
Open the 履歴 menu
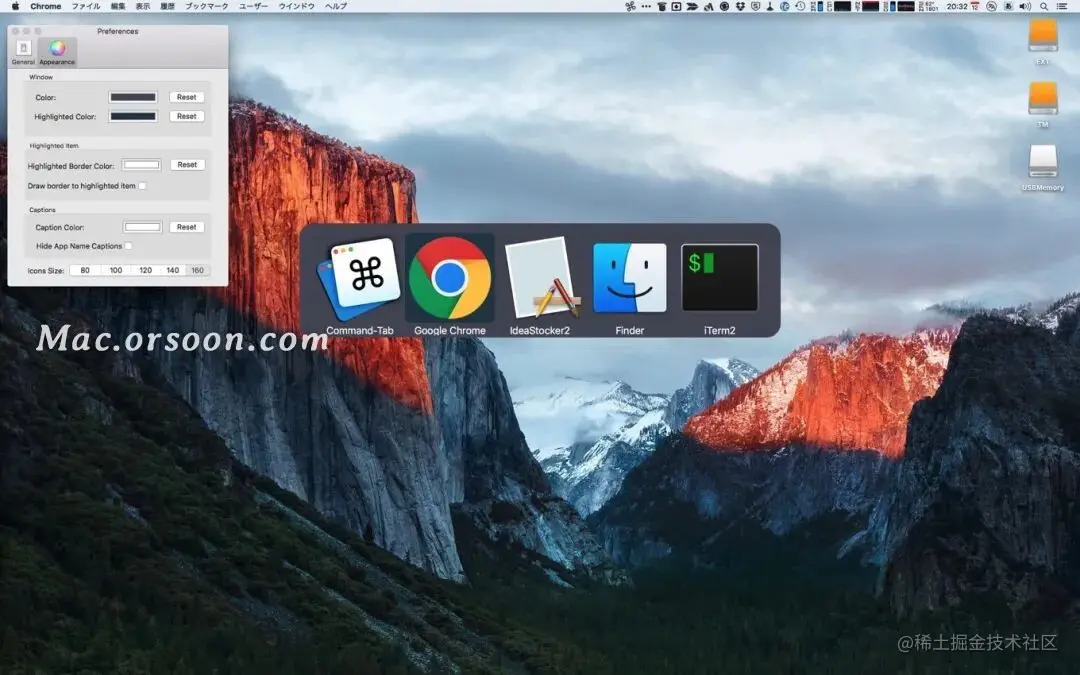[167, 6]
